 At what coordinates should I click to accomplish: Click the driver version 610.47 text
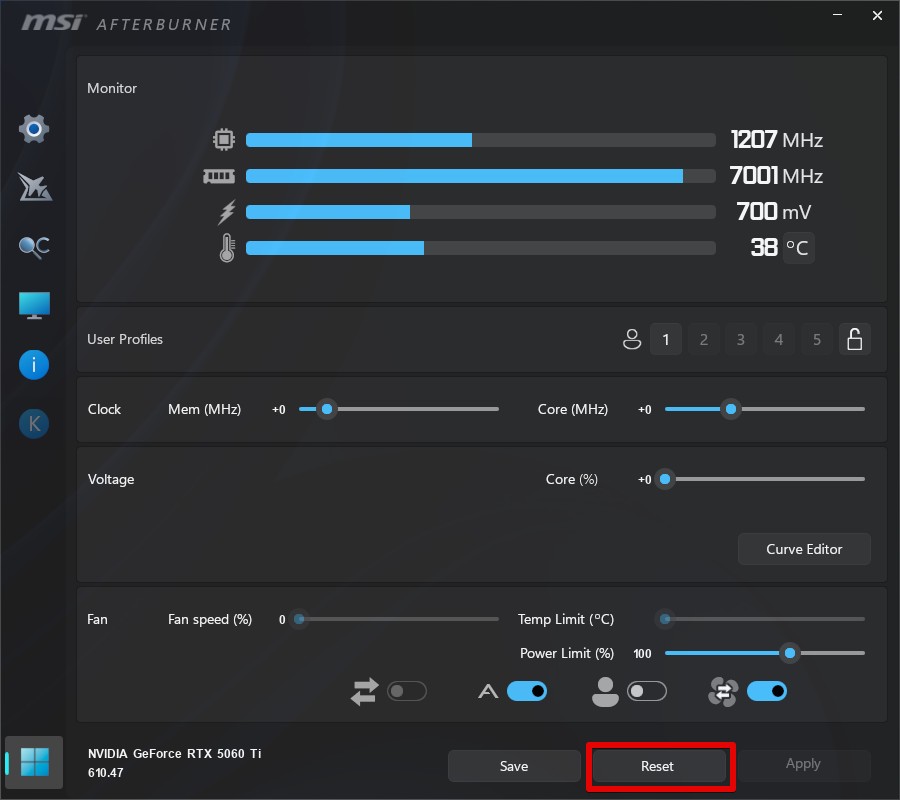click(106, 773)
